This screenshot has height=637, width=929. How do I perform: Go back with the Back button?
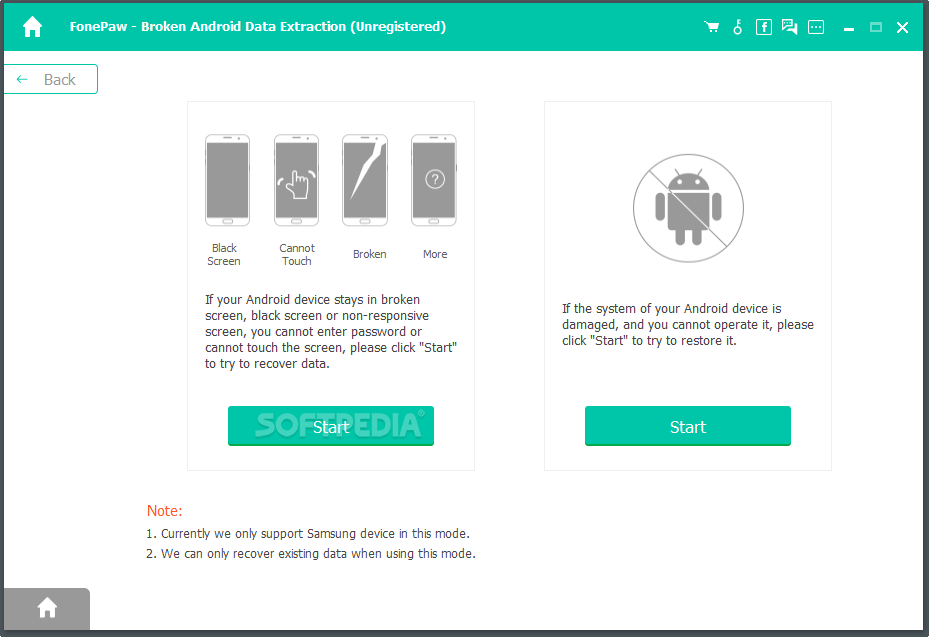(x=50, y=79)
